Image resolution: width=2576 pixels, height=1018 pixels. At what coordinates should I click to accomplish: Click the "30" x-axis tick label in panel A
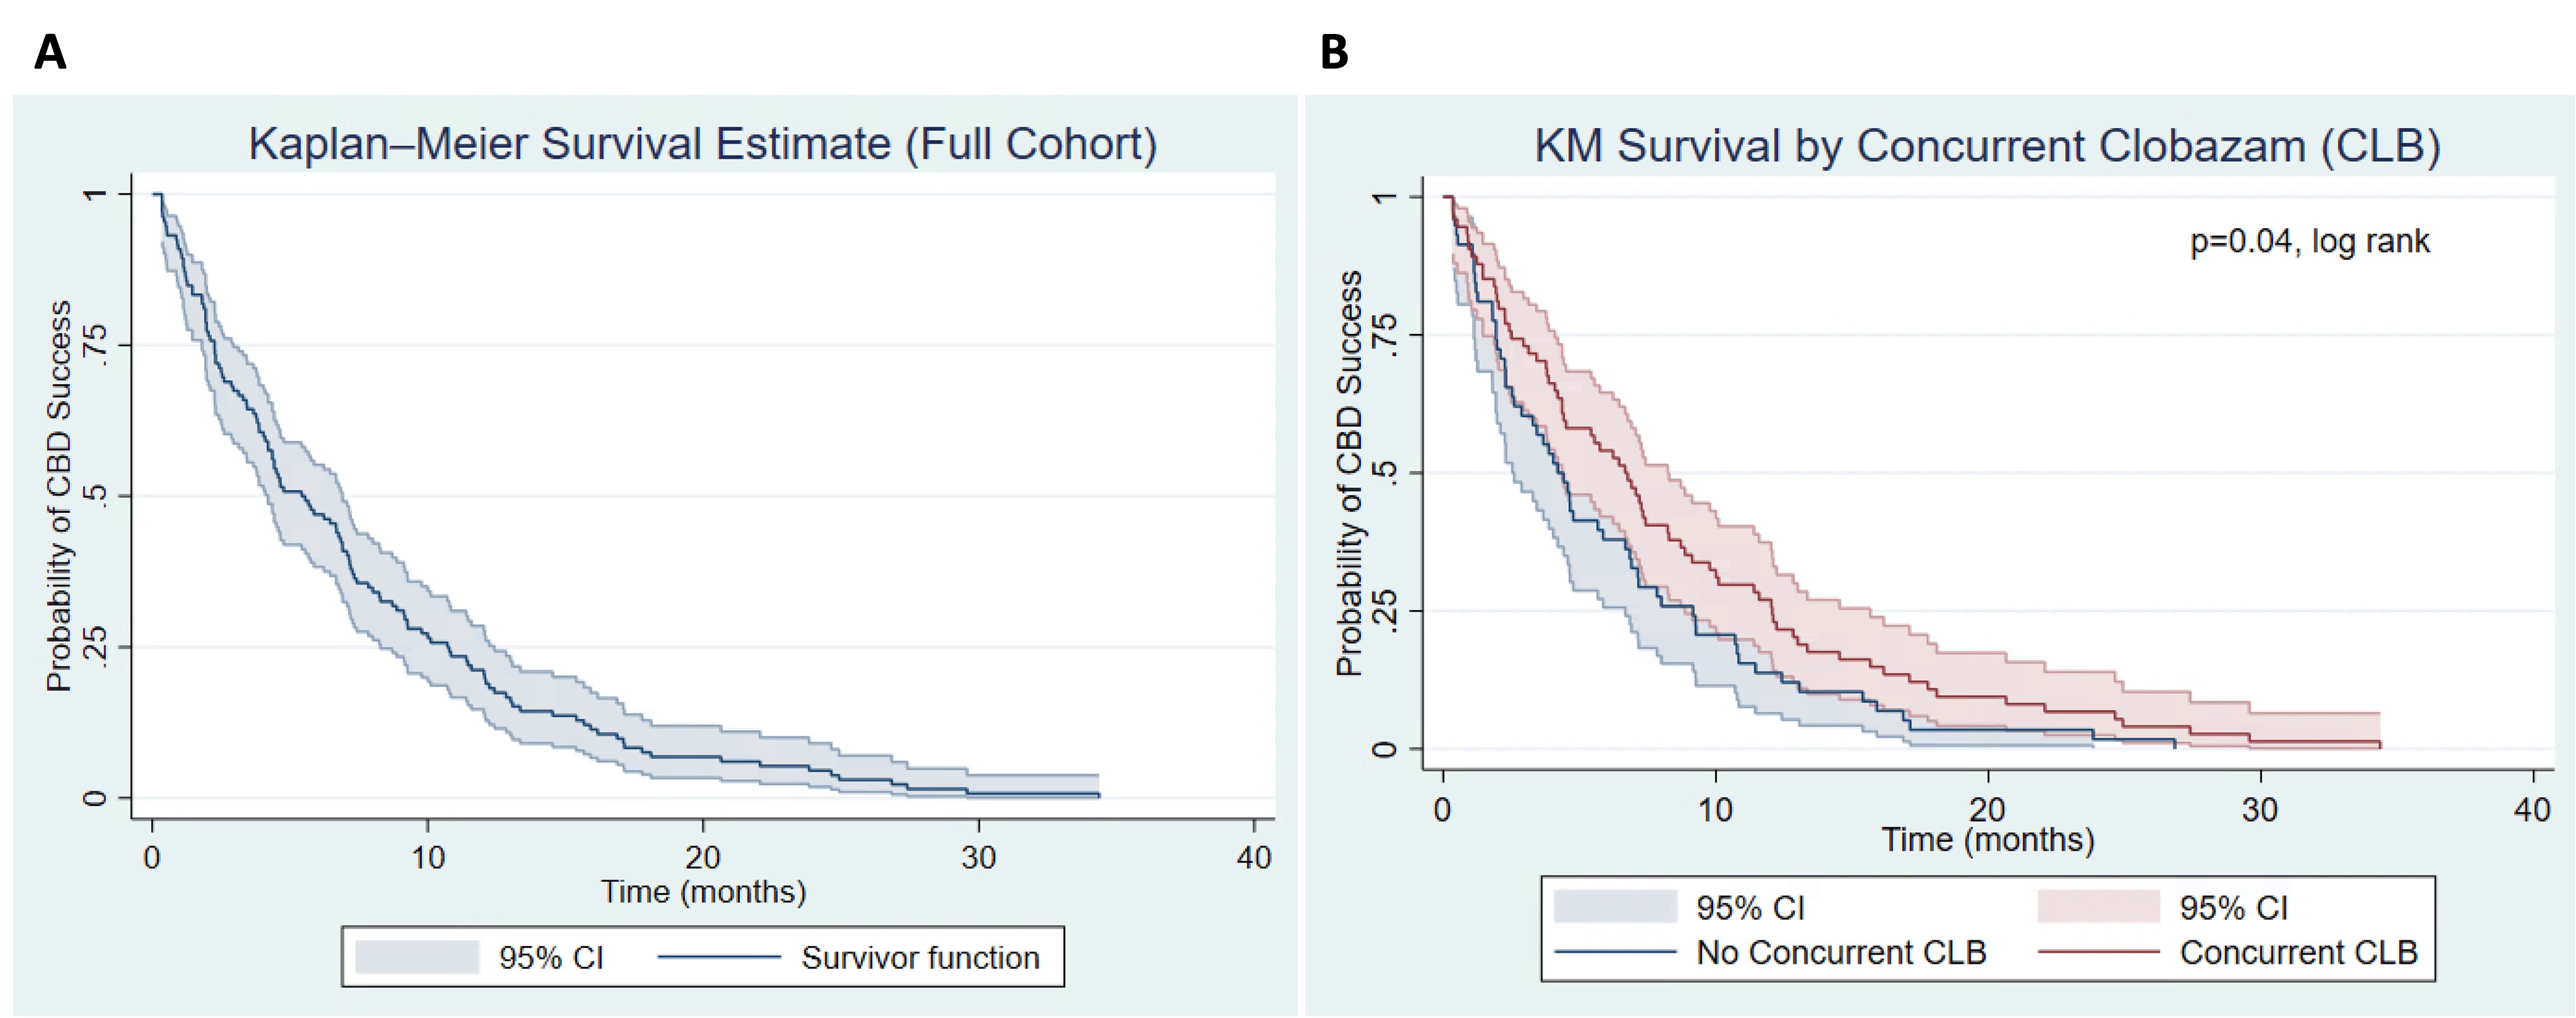pyautogui.click(x=978, y=857)
